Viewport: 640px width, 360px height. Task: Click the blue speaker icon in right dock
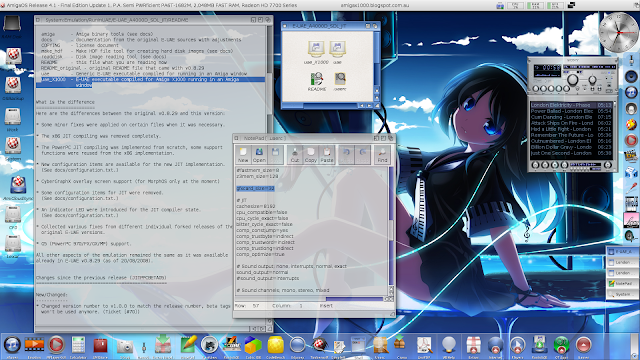tap(631, 77)
